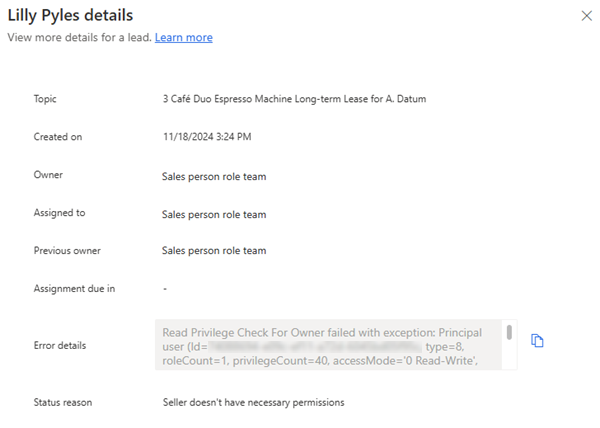Copy the error details to clipboard
This screenshot has height=428, width=600.
click(537, 341)
